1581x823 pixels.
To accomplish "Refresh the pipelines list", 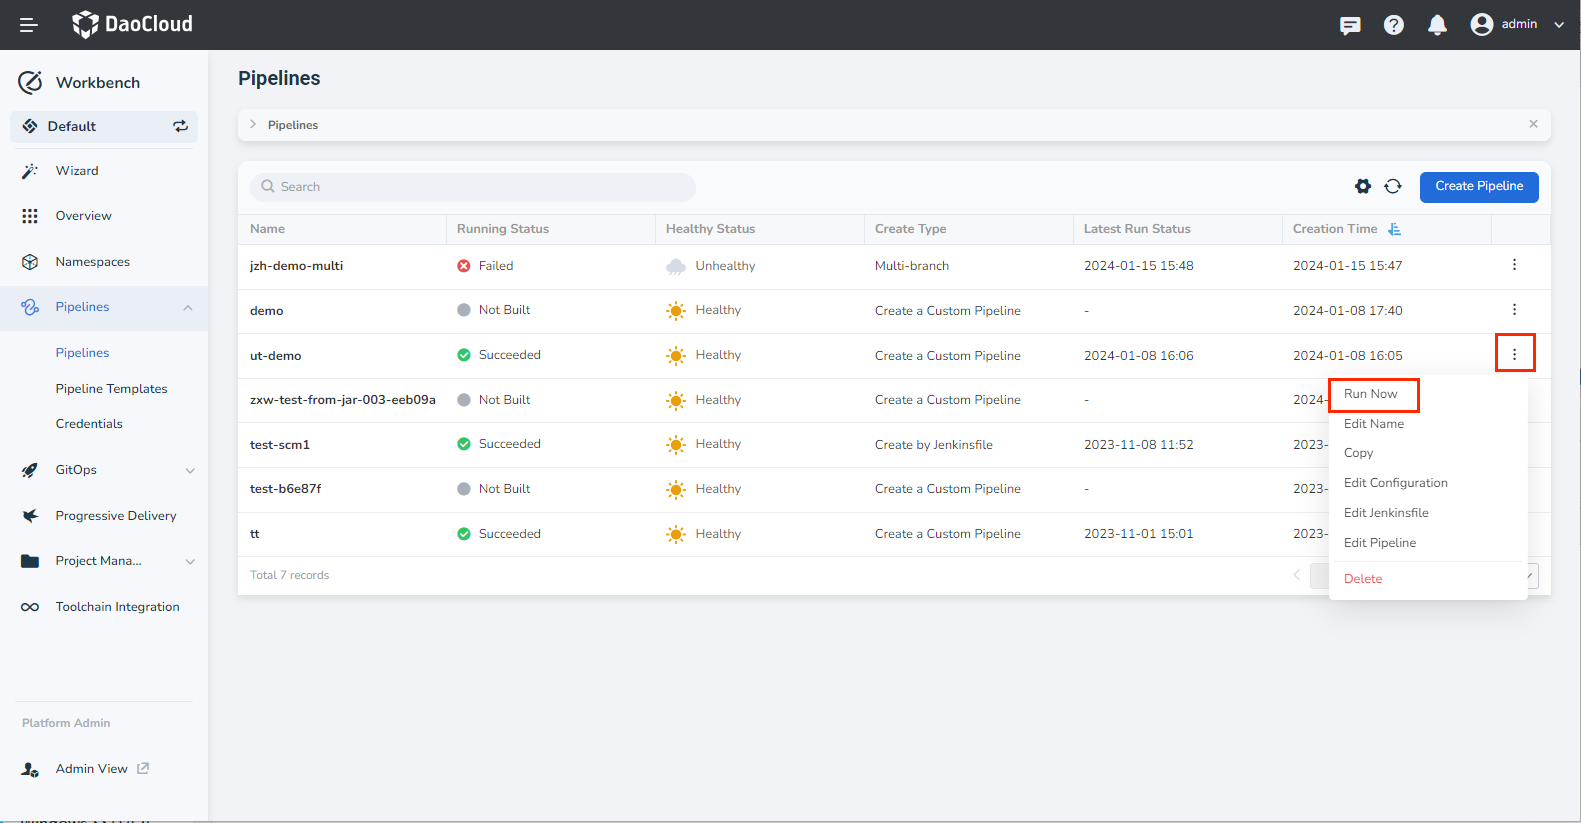I will pos(1393,186).
